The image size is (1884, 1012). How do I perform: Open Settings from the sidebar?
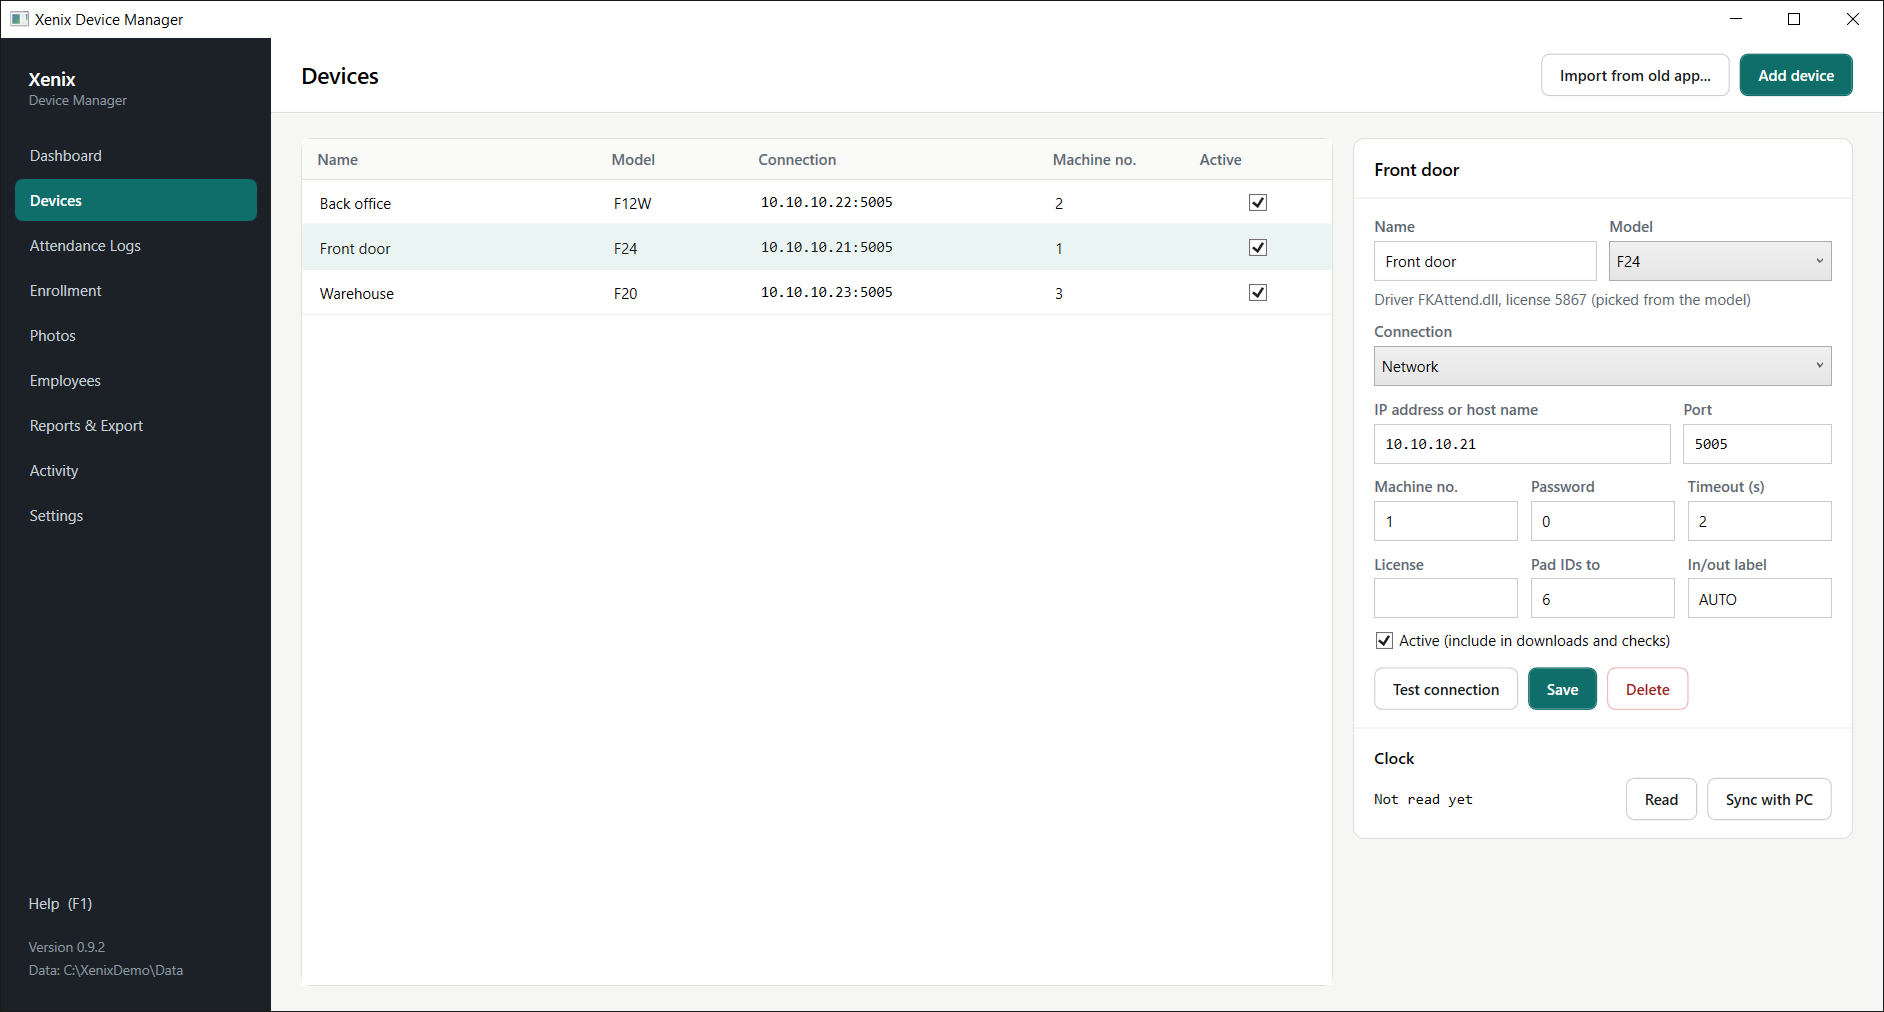[x=136, y=515]
